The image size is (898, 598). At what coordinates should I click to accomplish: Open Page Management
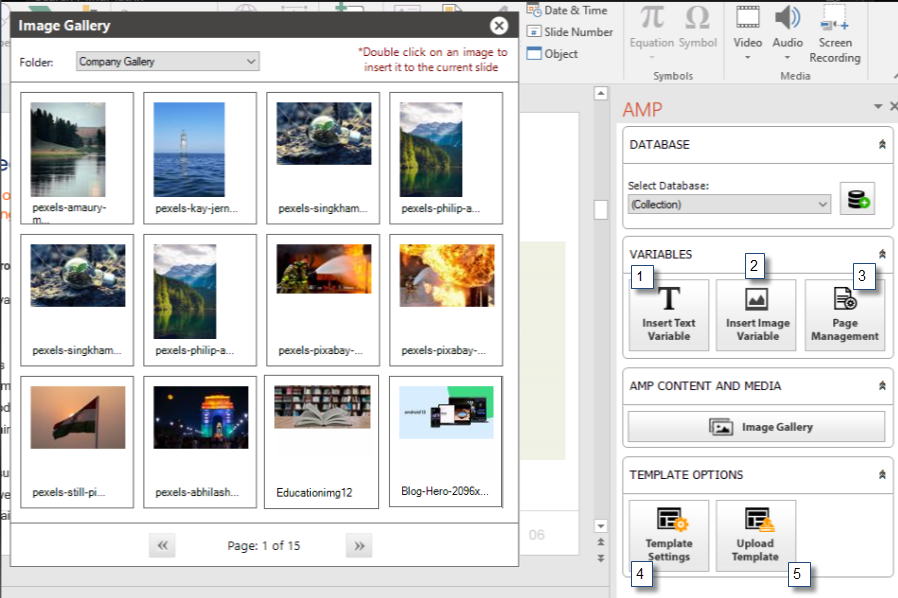tap(845, 314)
